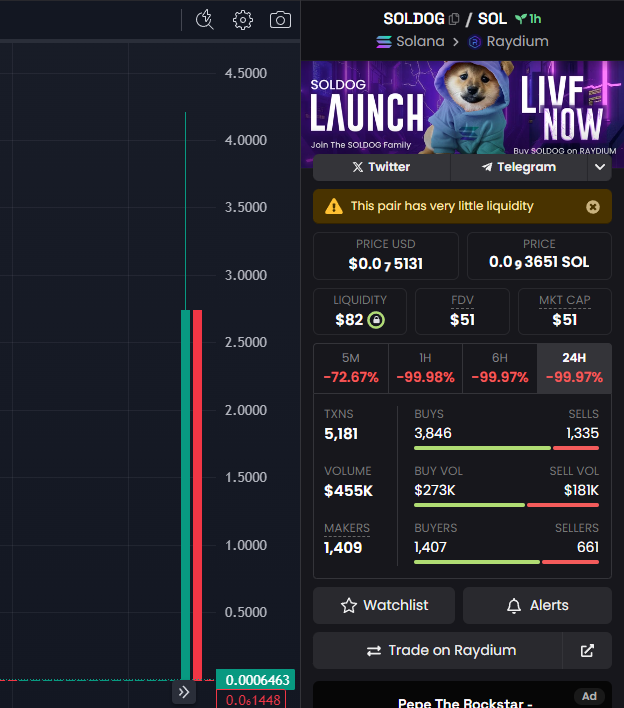Click the buyers versus sellers ratio bar

click(506, 562)
